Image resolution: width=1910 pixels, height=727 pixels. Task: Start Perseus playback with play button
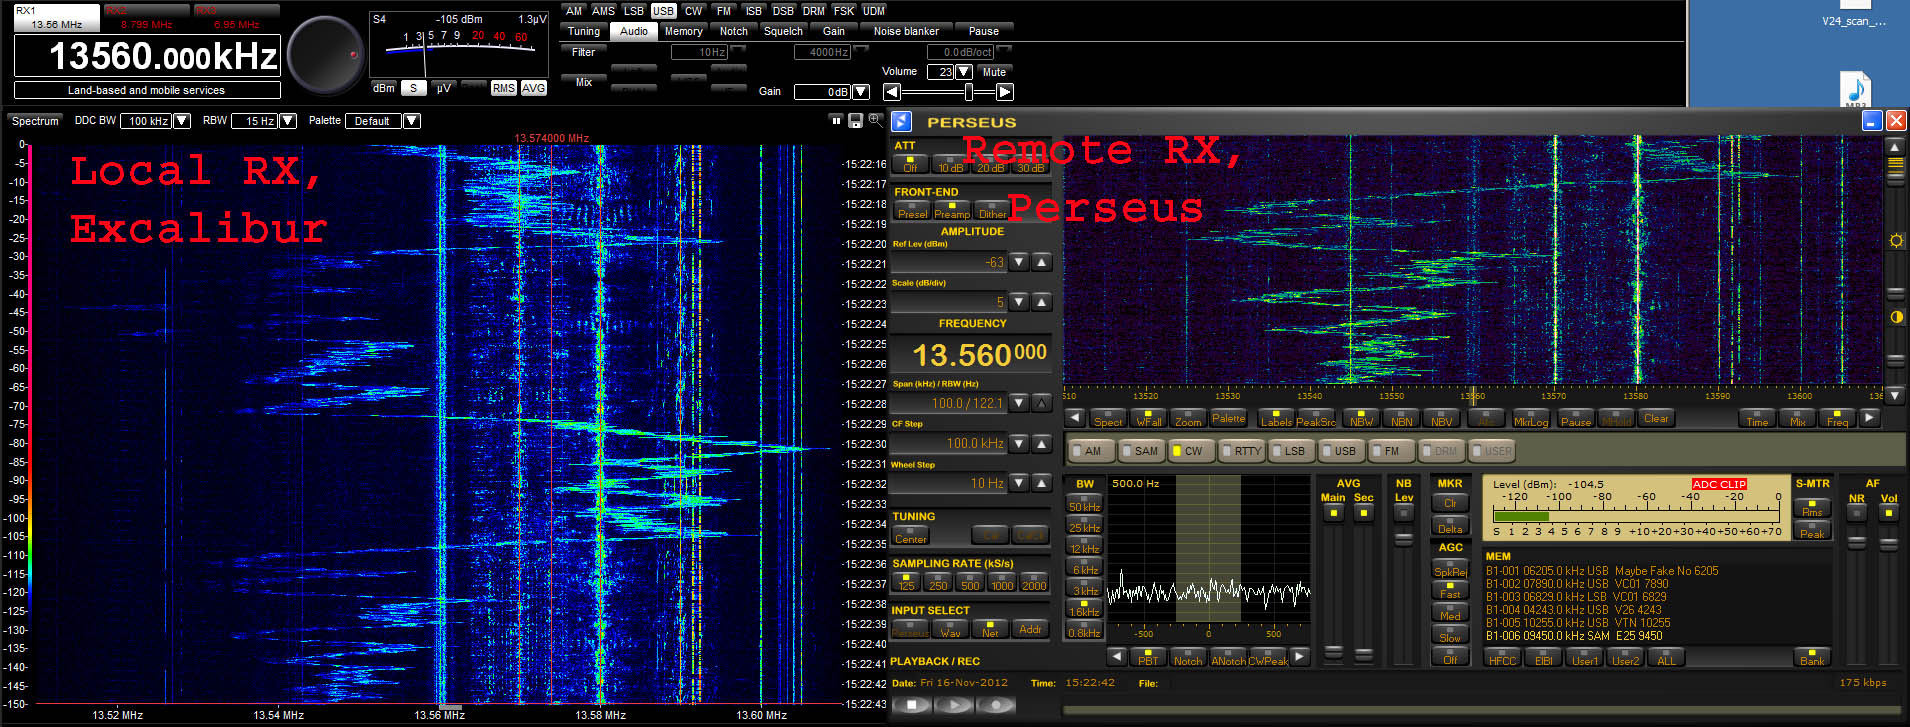click(953, 705)
